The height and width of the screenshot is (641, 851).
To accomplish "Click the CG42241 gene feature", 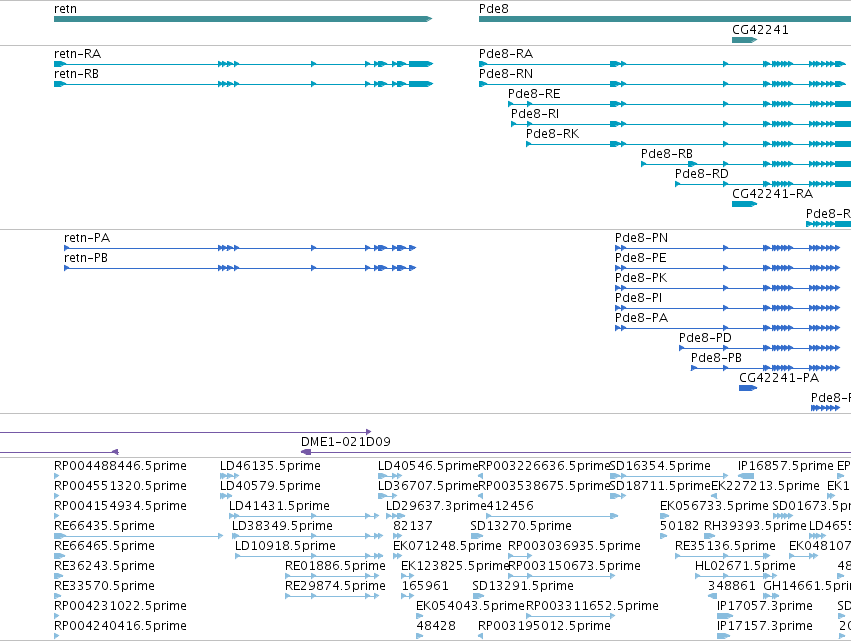I will (744, 40).
